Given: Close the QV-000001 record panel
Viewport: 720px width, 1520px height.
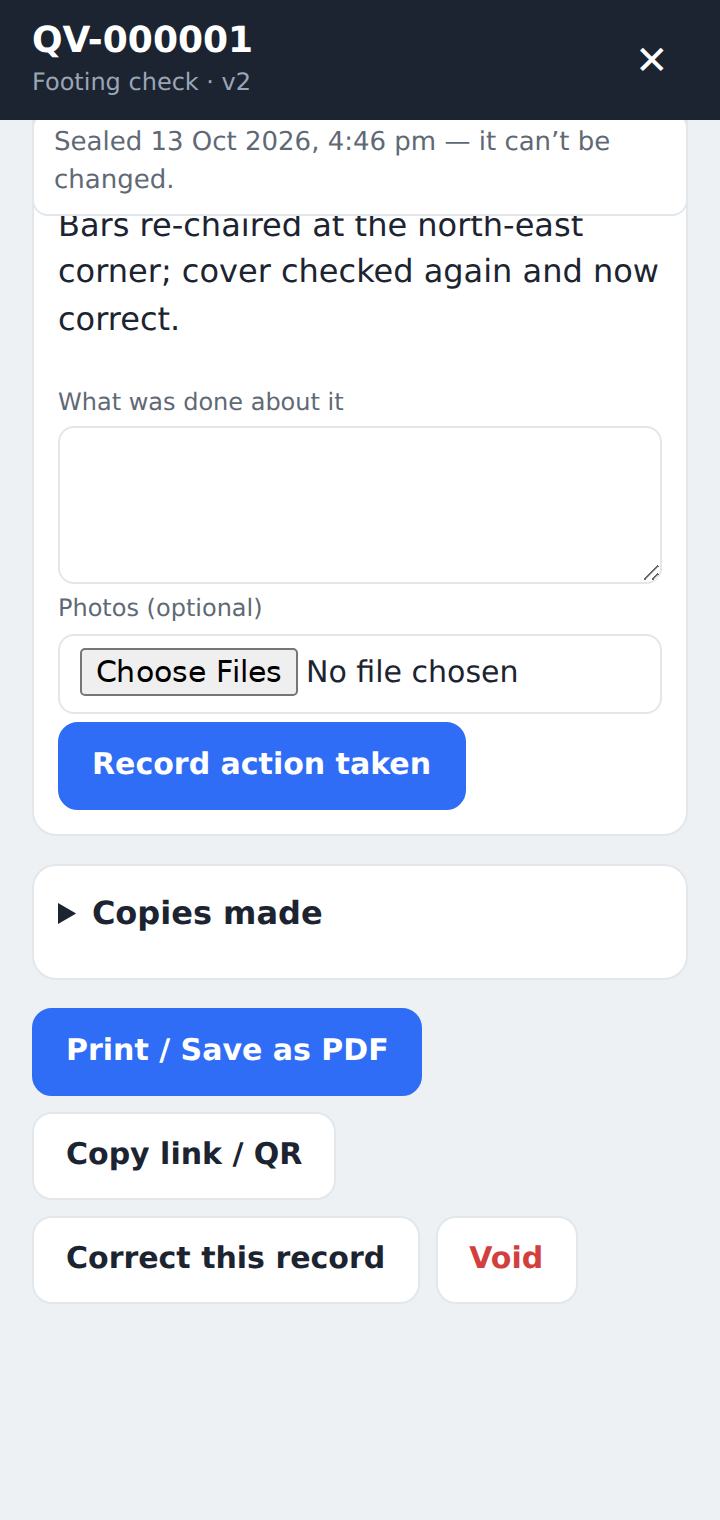Looking at the screenshot, I should (652, 60).
